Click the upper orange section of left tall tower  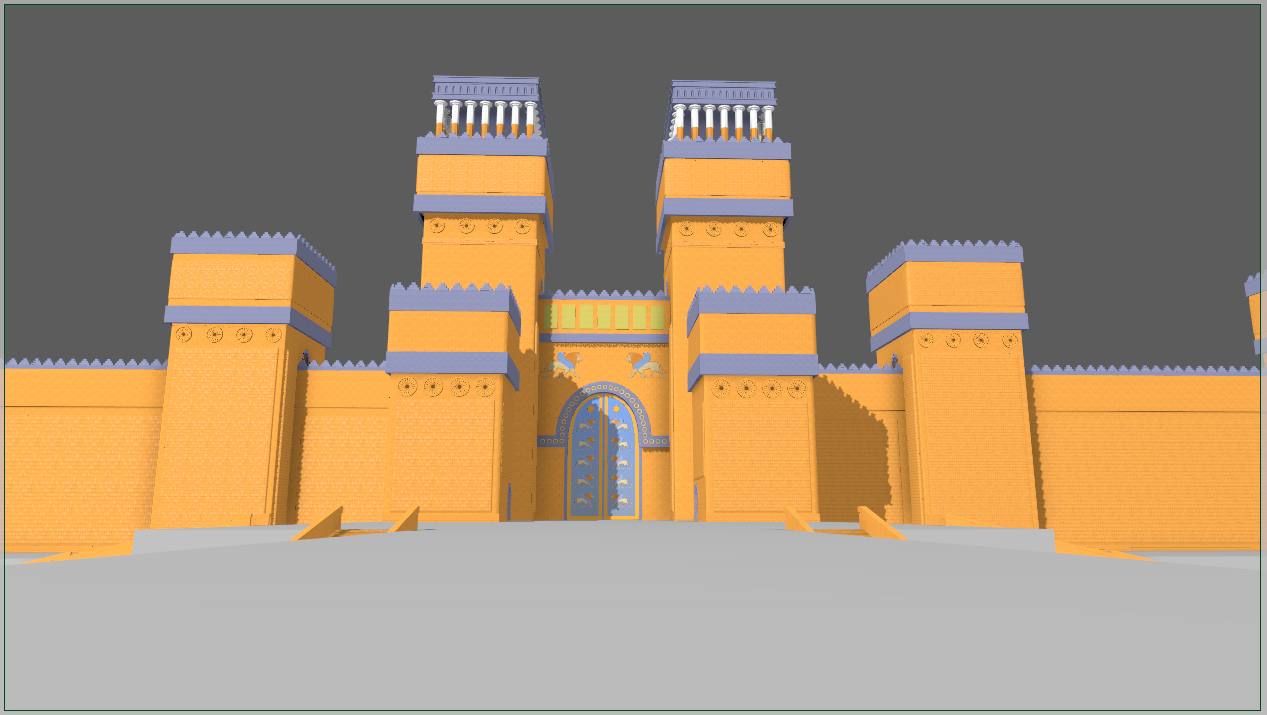pos(482,175)
